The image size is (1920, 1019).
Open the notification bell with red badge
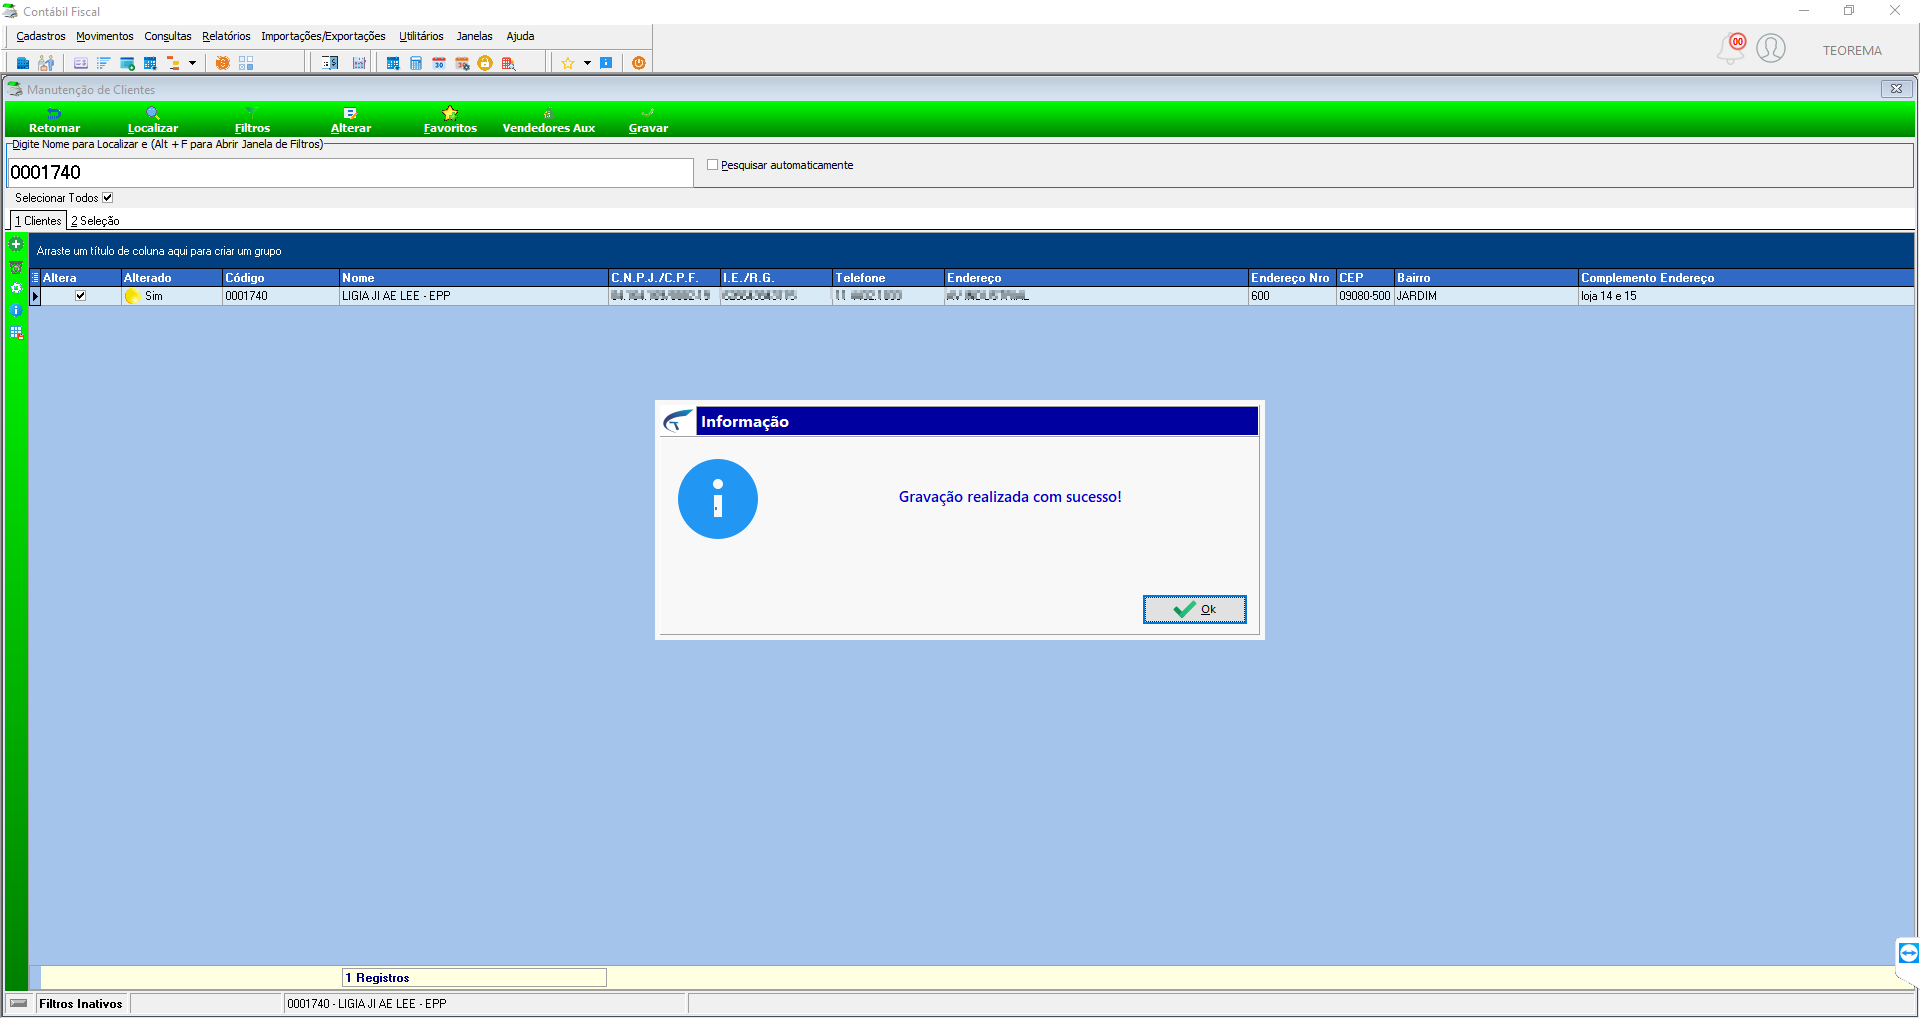[x=1732, y=48]
